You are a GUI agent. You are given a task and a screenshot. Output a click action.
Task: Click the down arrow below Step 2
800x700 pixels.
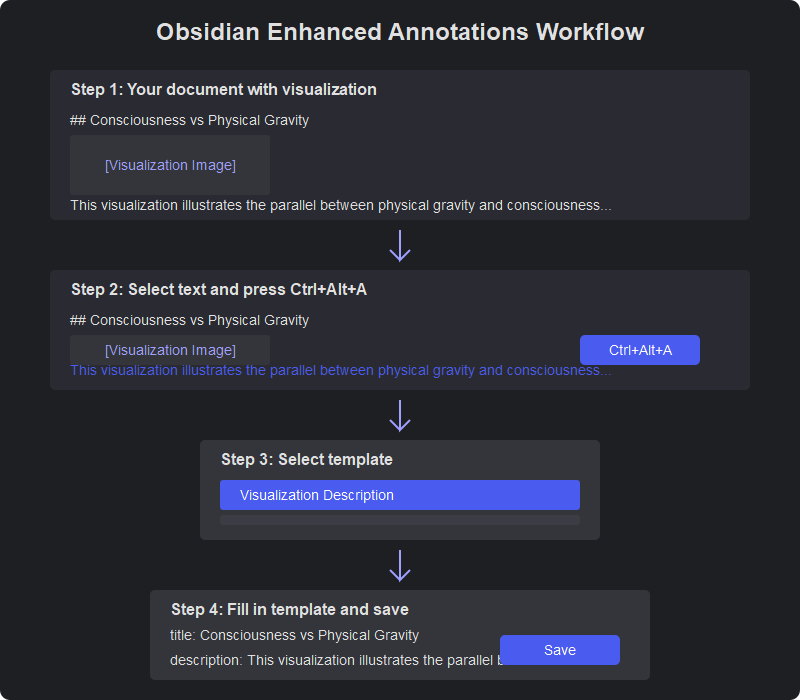click(400, 416)
